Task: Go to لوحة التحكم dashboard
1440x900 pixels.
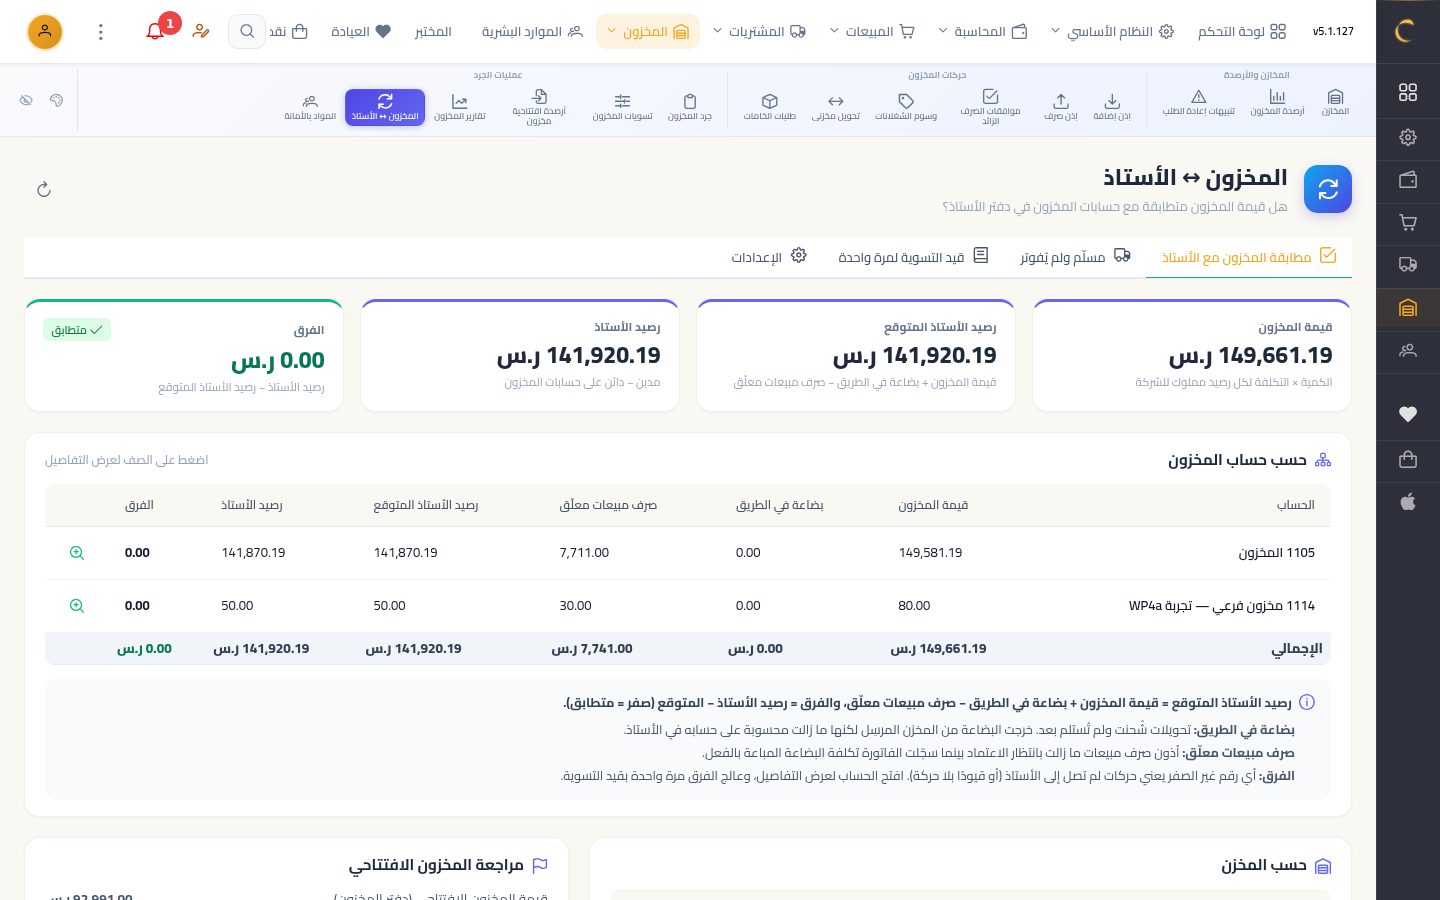Action: click(x=1242, y=32)
